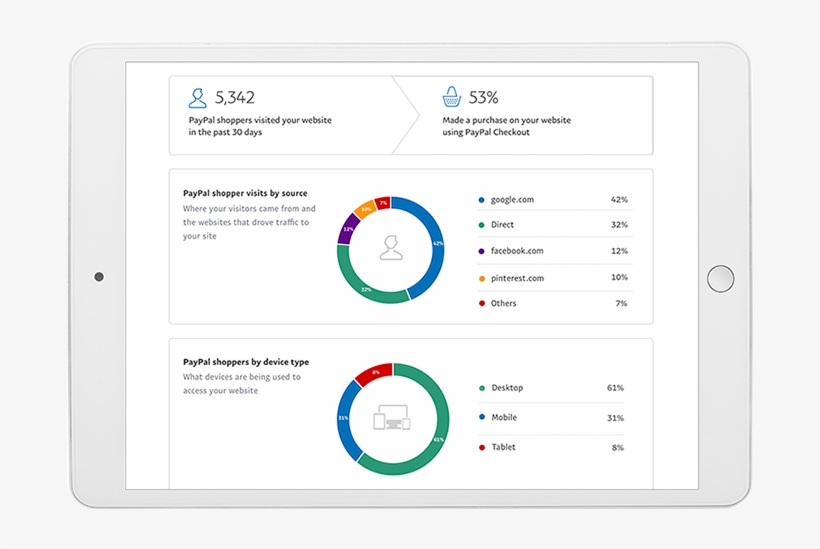Click the Others legend label
Image resolution: width=820 pixels, height=549 pixels.
click(x=503, y=303)
